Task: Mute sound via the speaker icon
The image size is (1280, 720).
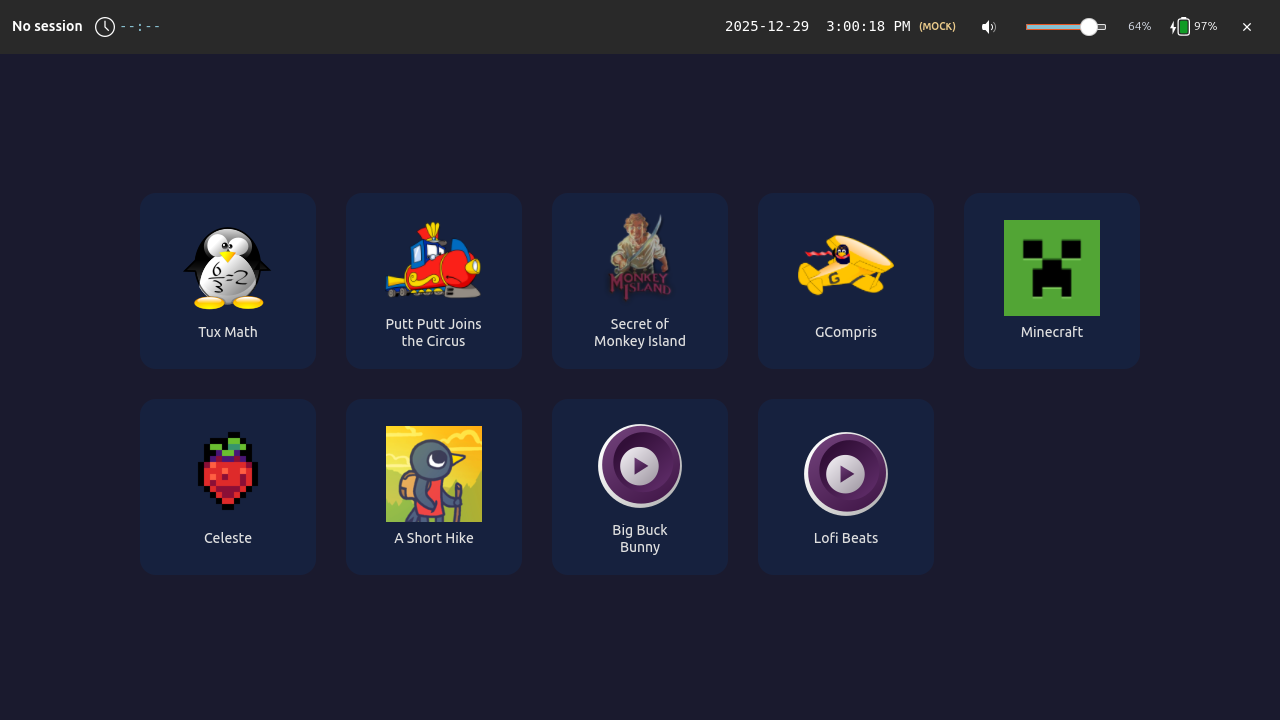Action: (x=988, y=27)
